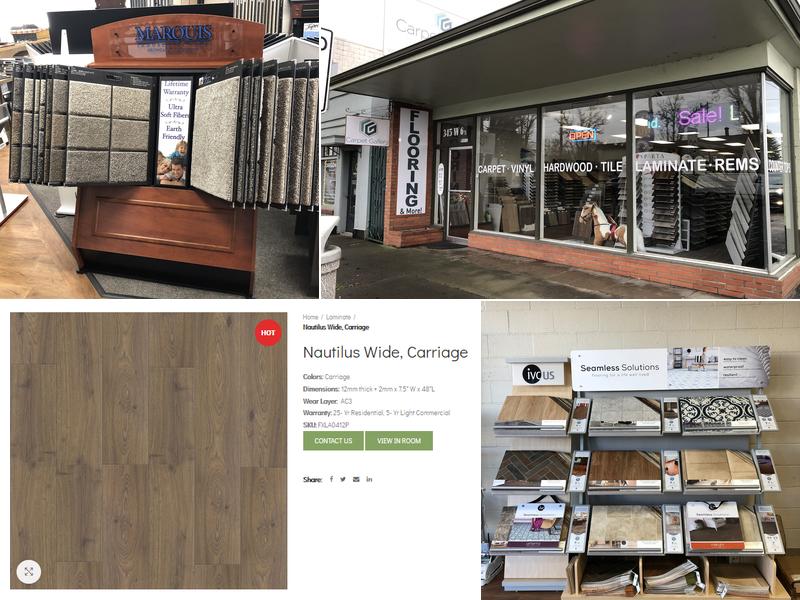Click the Nautilus Wide, Carriage product title
The height and width of the screenshot is (600, 800).
point(385,353)
